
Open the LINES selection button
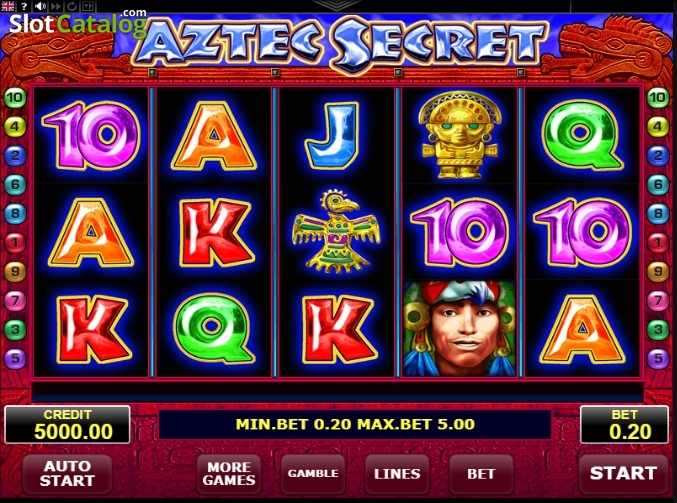click(397, 474)
